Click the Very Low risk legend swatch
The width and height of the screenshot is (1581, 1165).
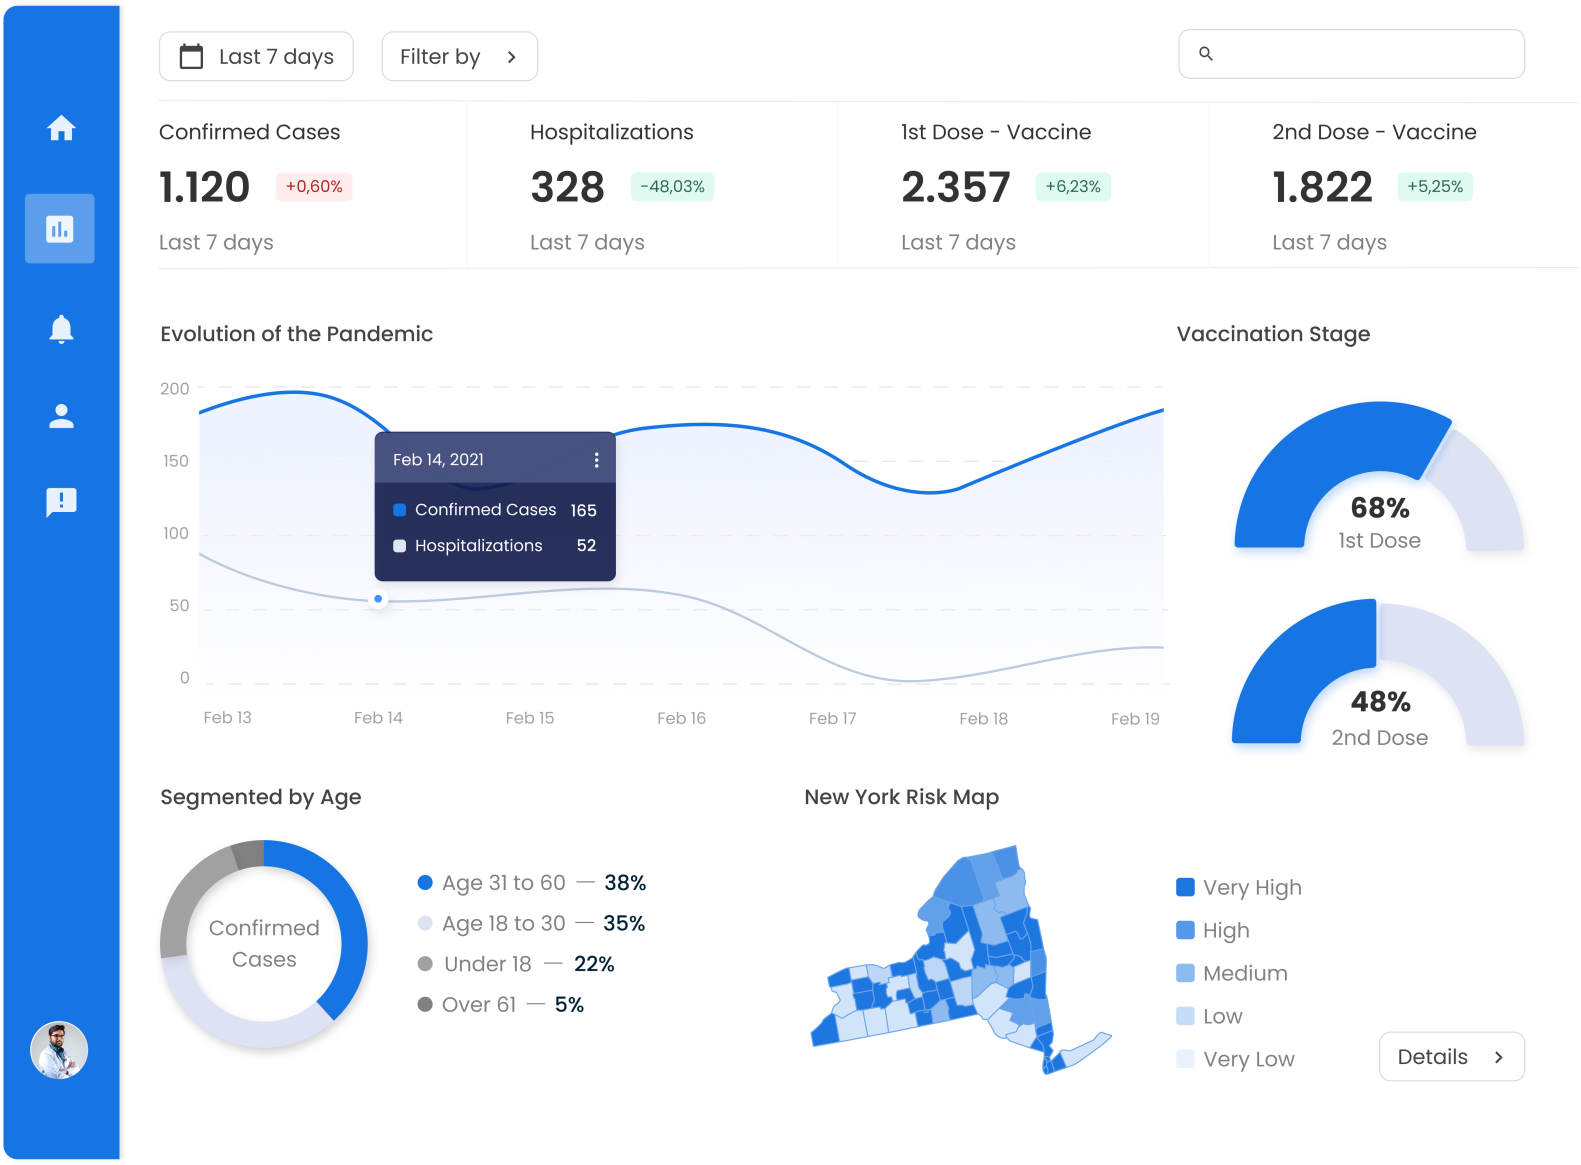click(1186, 1059)
